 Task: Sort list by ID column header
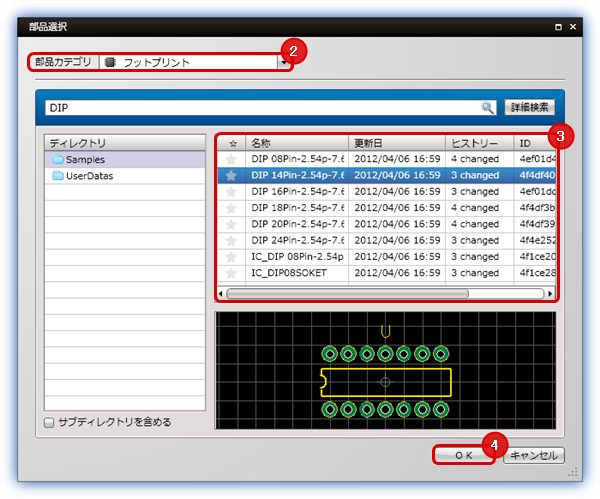point(535,143)
